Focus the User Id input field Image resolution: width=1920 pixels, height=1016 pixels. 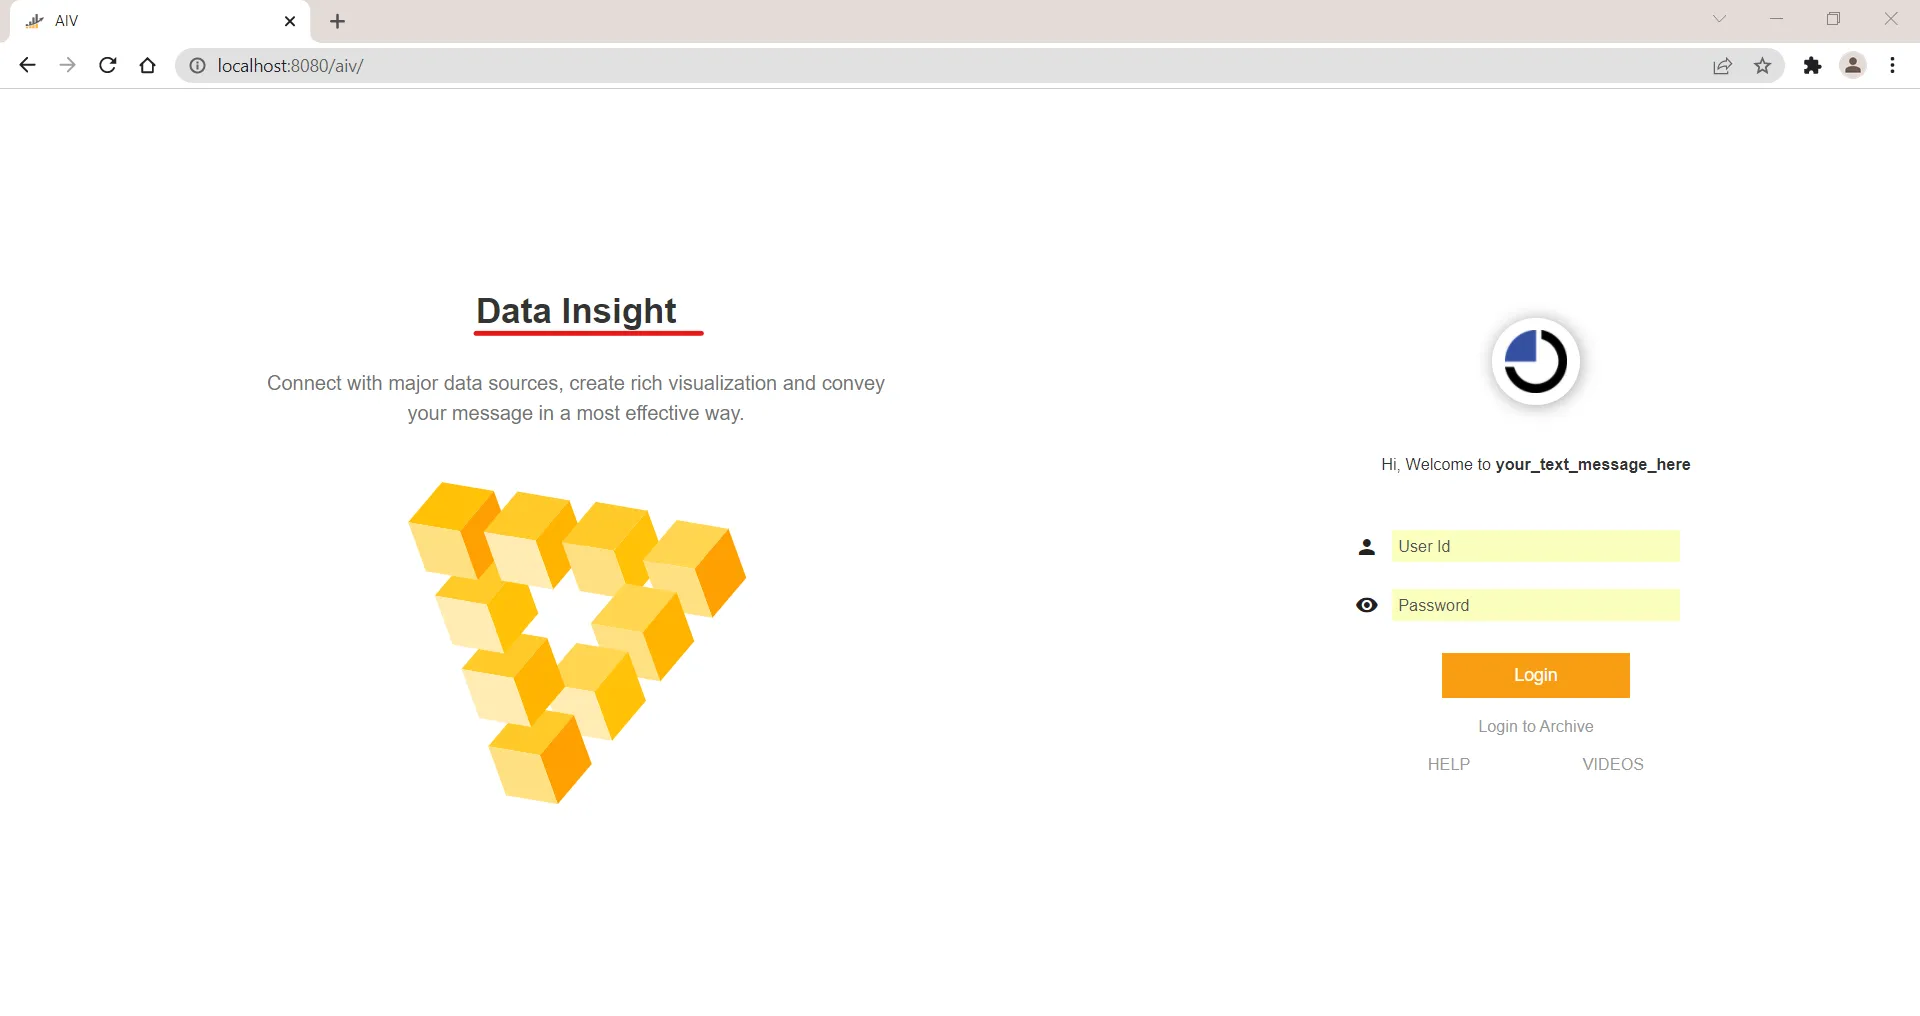click(1535, 546)
